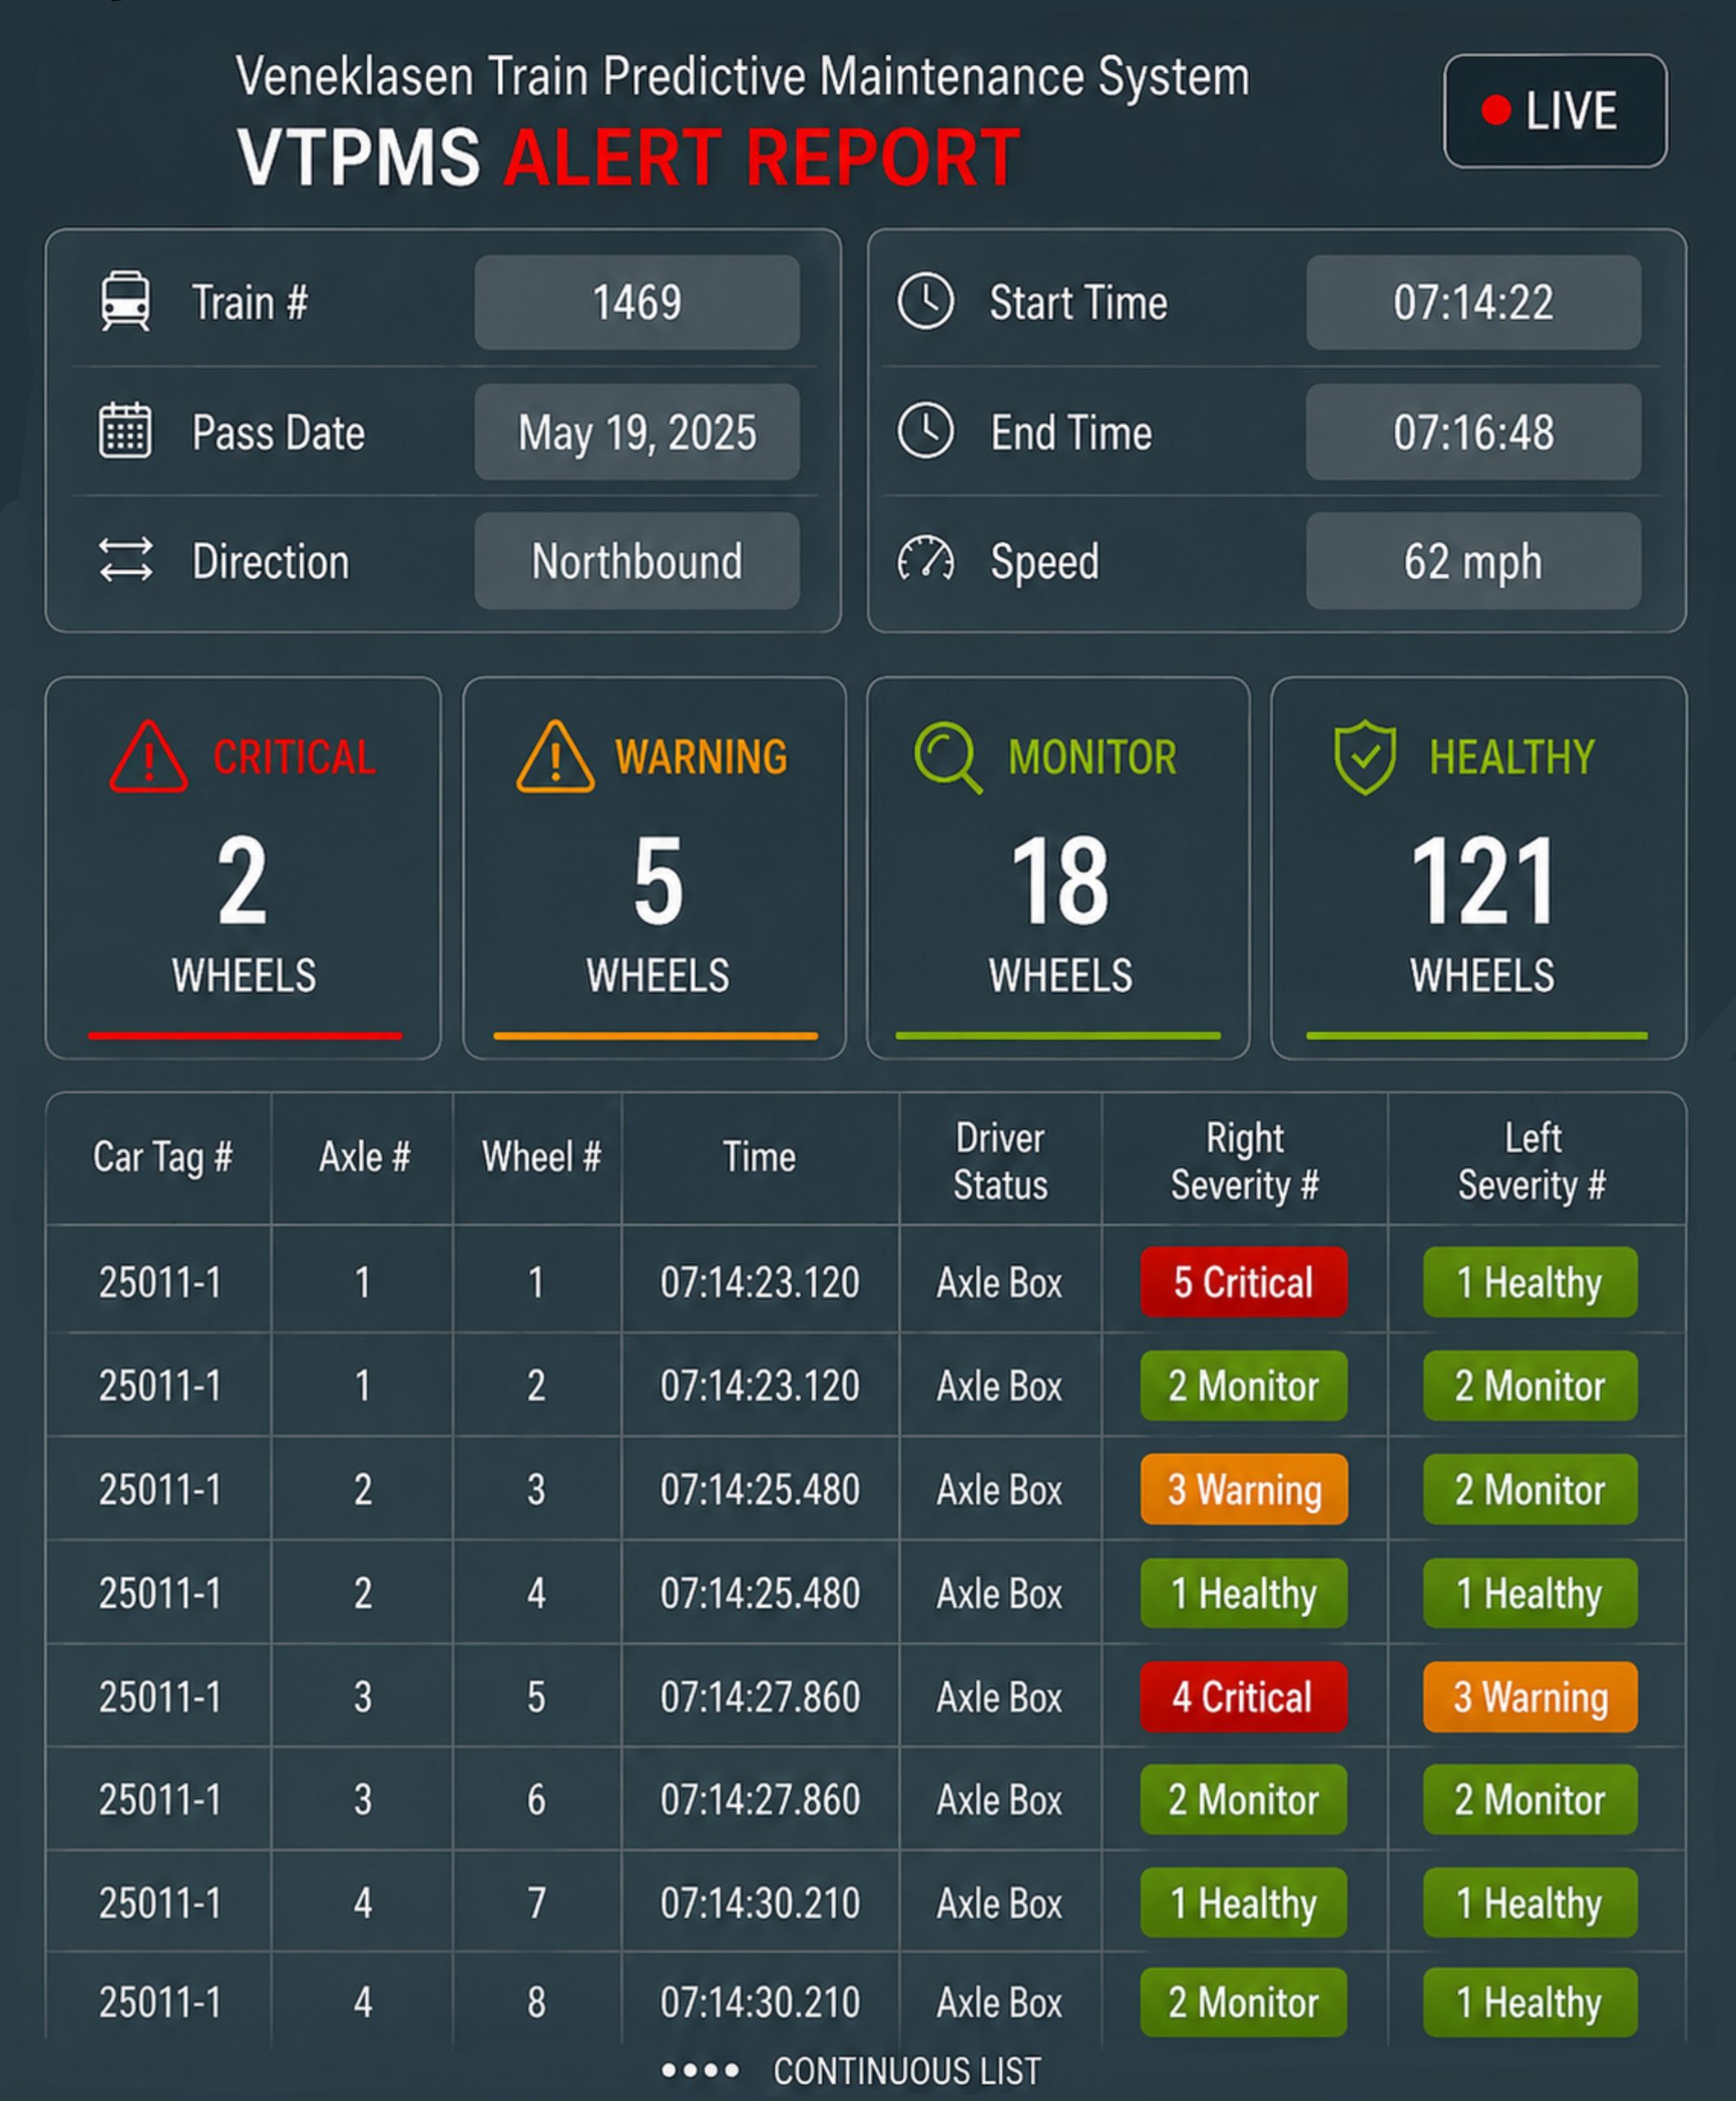Image resolution: width=1736 pixels, height=2101 pixels.
Task: Click the 4 Critical severity badge
Action: pos(1244,1697)
